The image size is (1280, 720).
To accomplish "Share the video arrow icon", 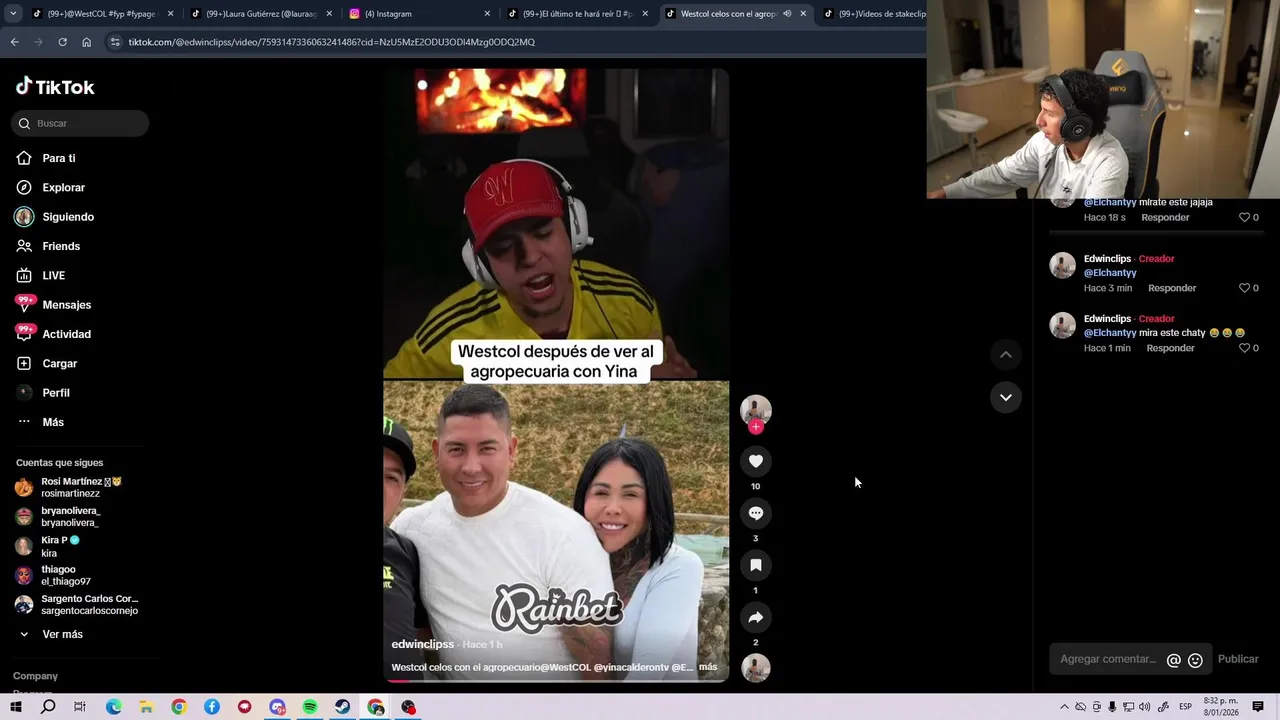I will (755, 617).
